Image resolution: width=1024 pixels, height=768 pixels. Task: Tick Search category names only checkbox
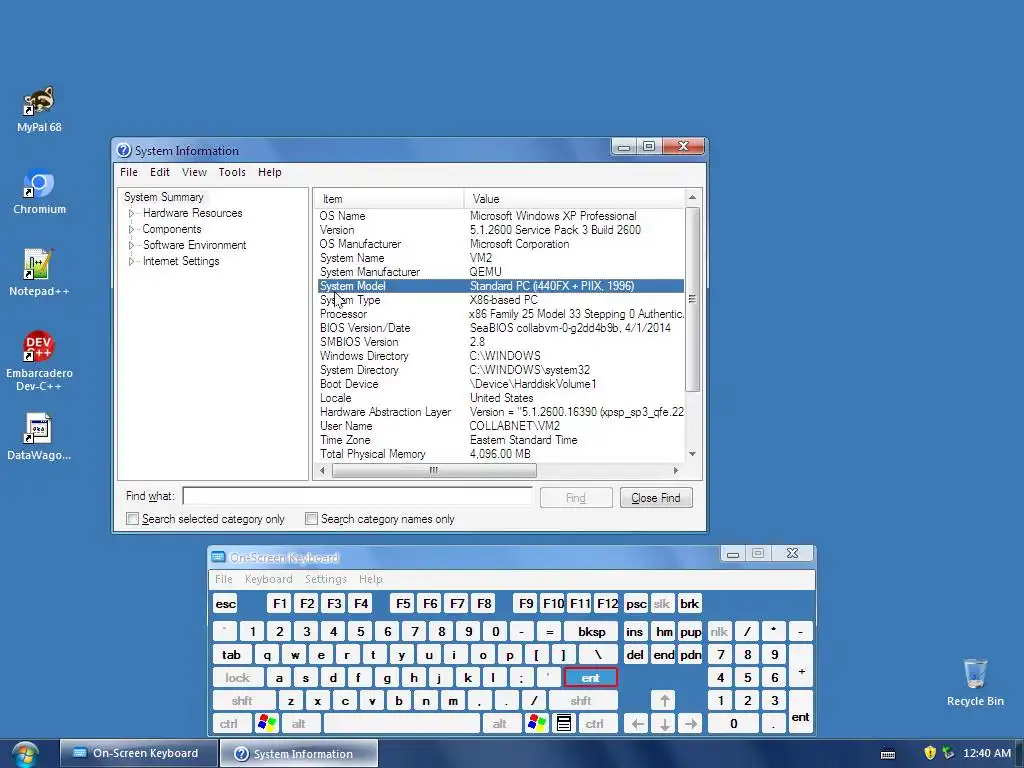(312, 519)
